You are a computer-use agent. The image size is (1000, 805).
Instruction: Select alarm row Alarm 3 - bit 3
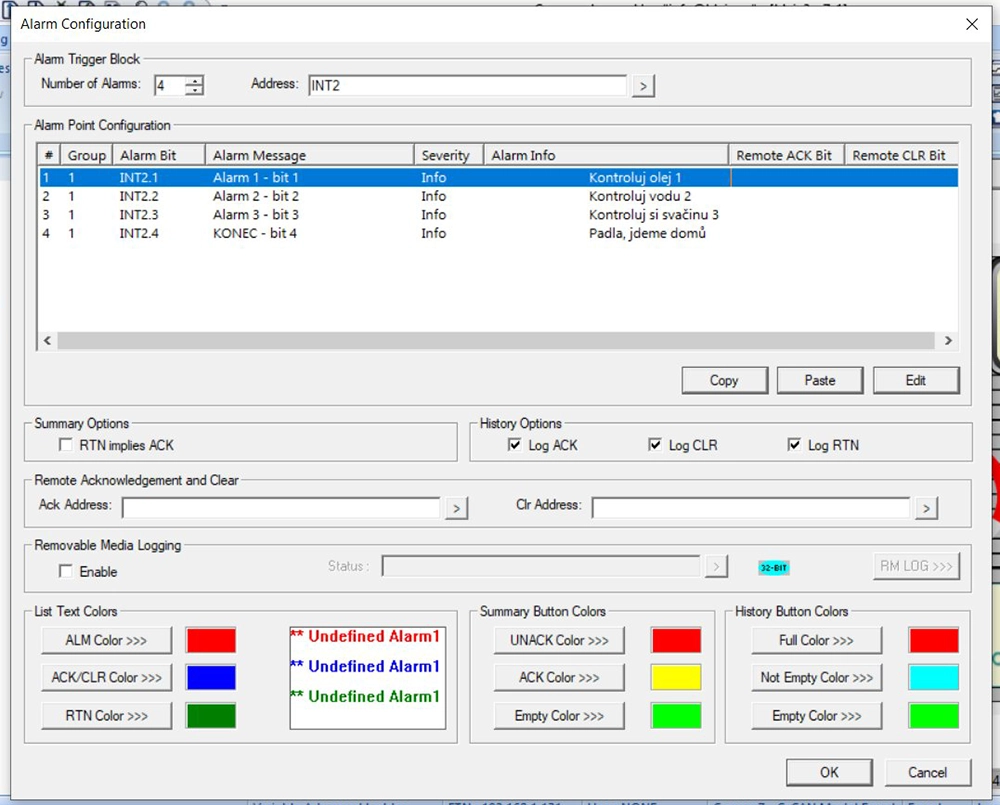point(256,215)
